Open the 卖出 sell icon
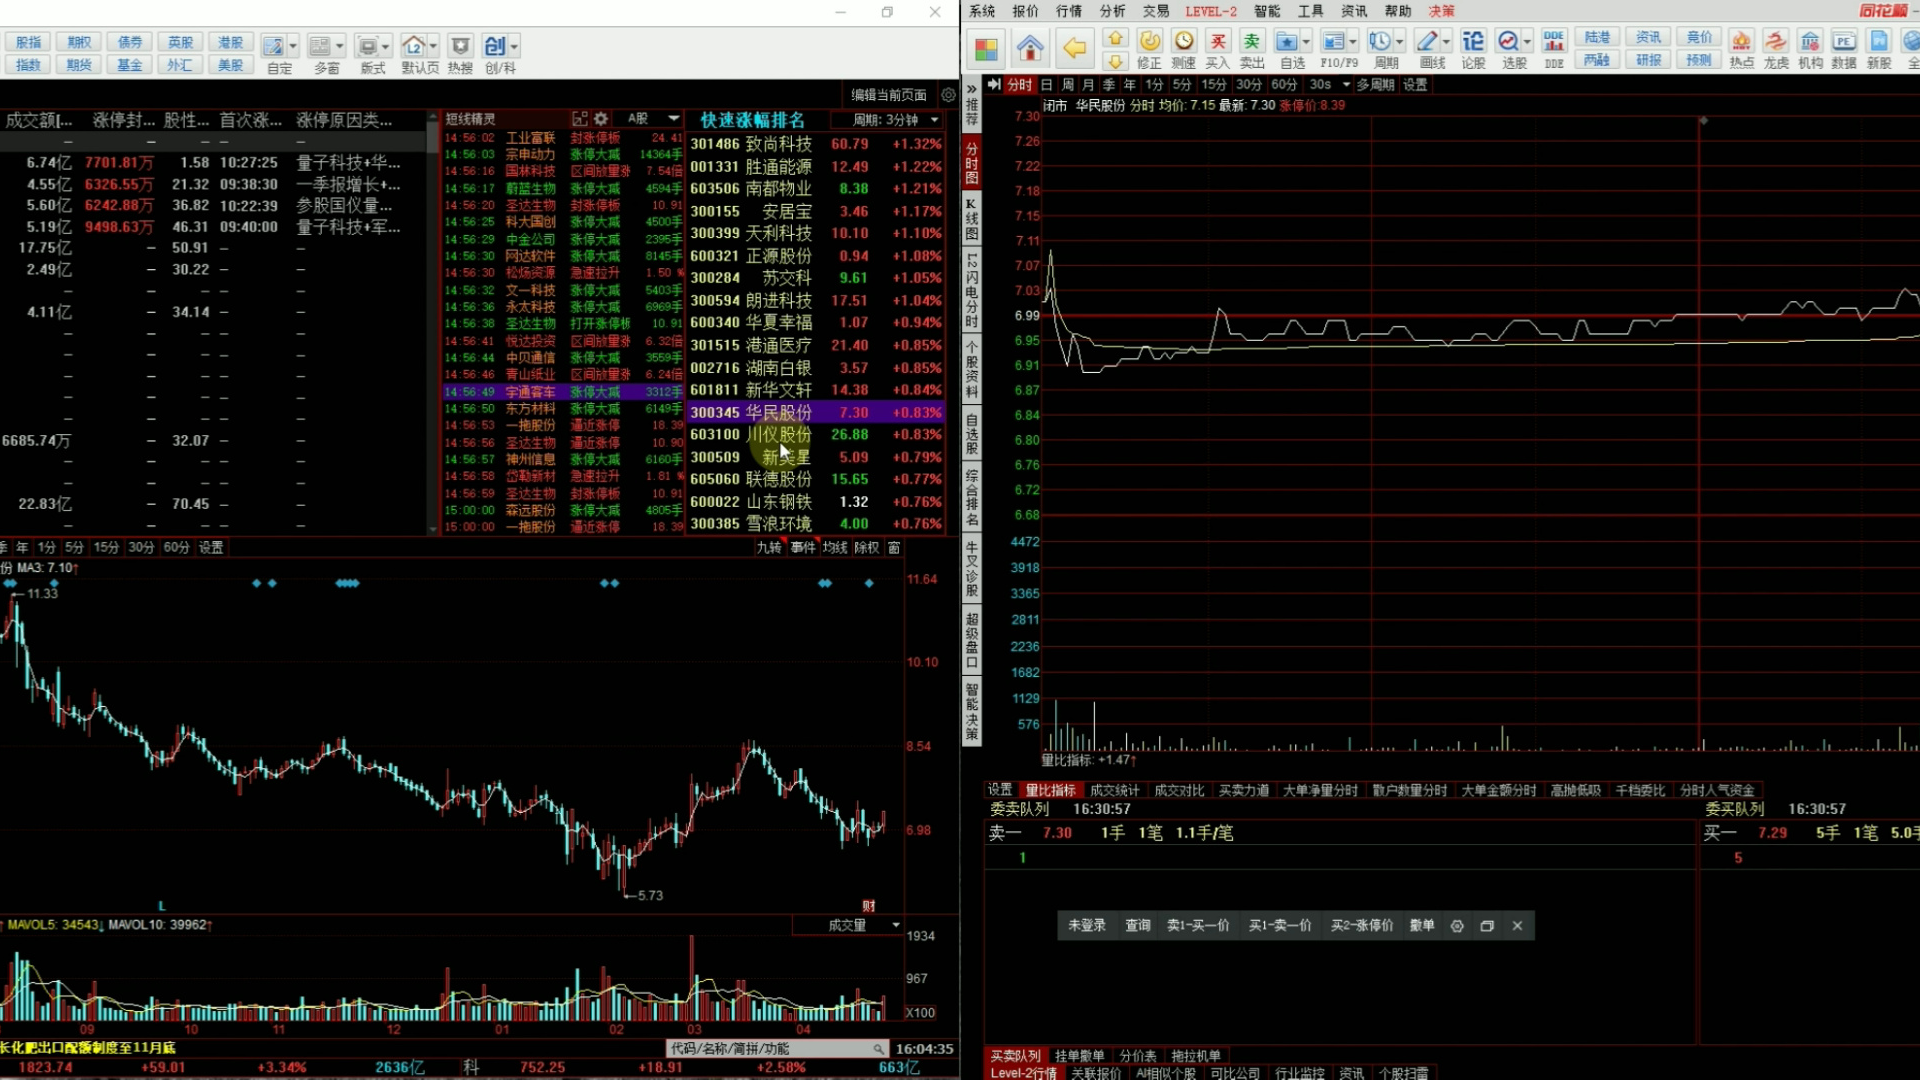The image size is (1920, 1080). click(1252, 47)
